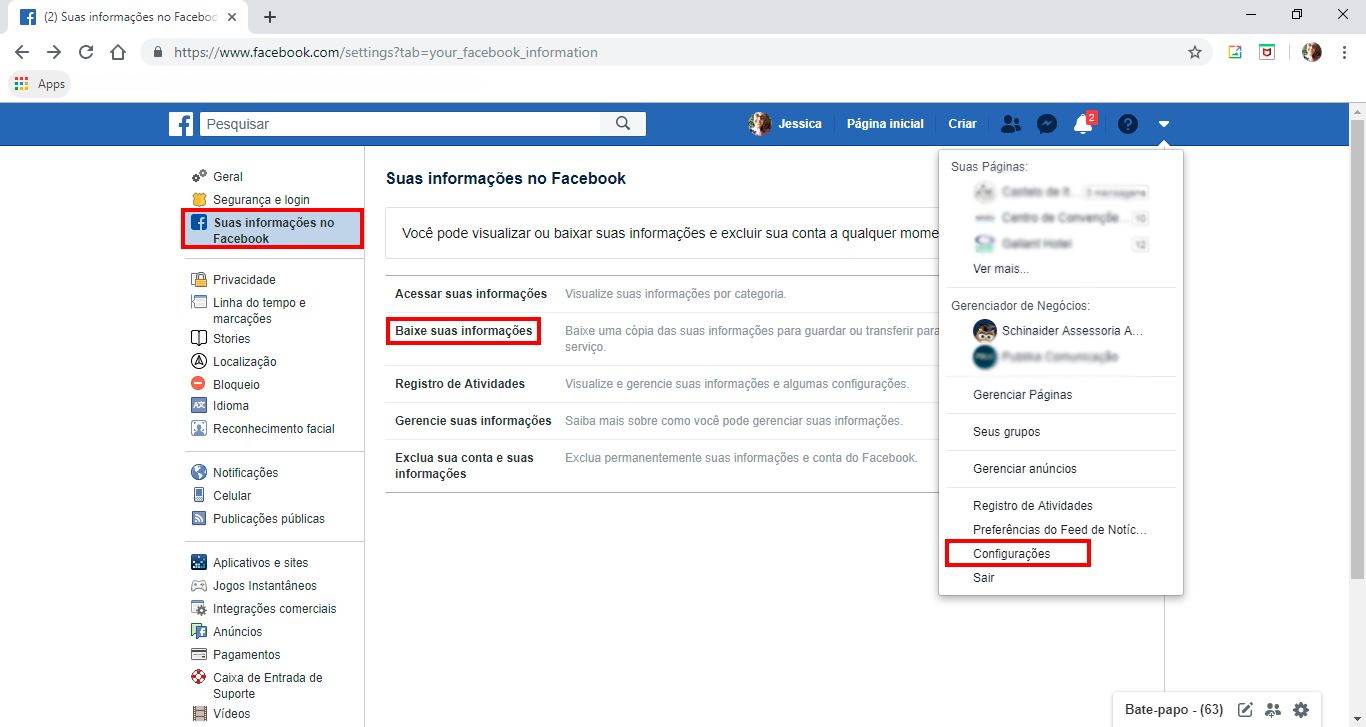1366x727 pixels.
Task: Reload the page in browser
Action: pyautogui.click(x=86, y=52)
